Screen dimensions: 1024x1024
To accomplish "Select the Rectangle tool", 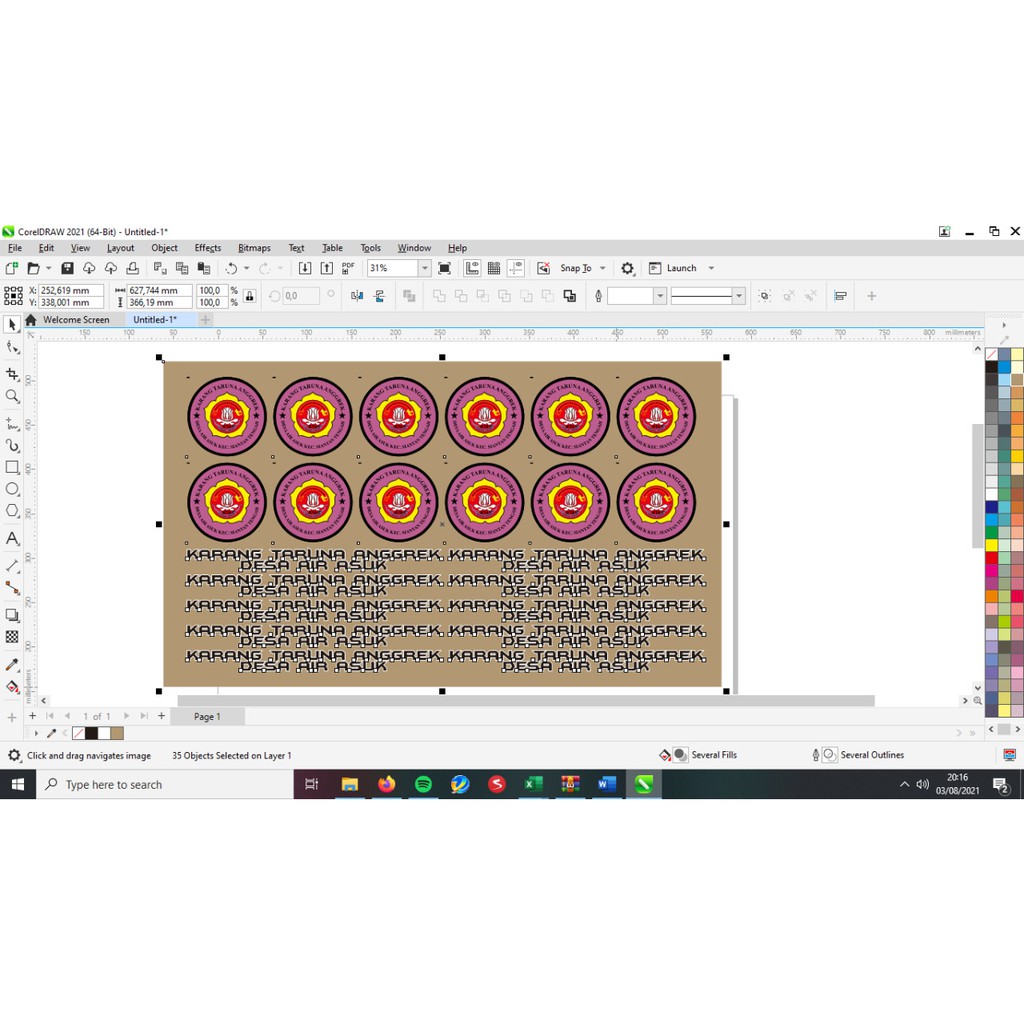I will (12, 467).
